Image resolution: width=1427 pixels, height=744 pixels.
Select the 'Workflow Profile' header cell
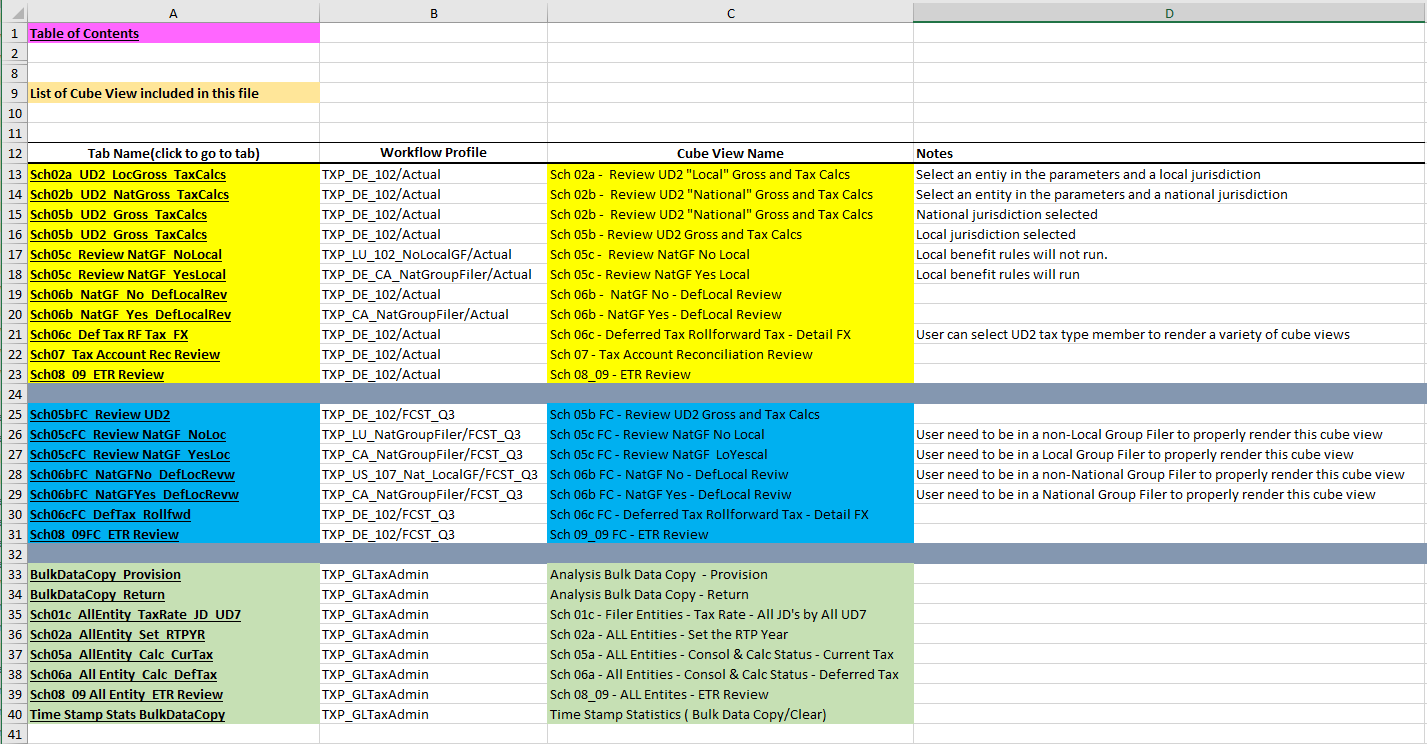433,153
